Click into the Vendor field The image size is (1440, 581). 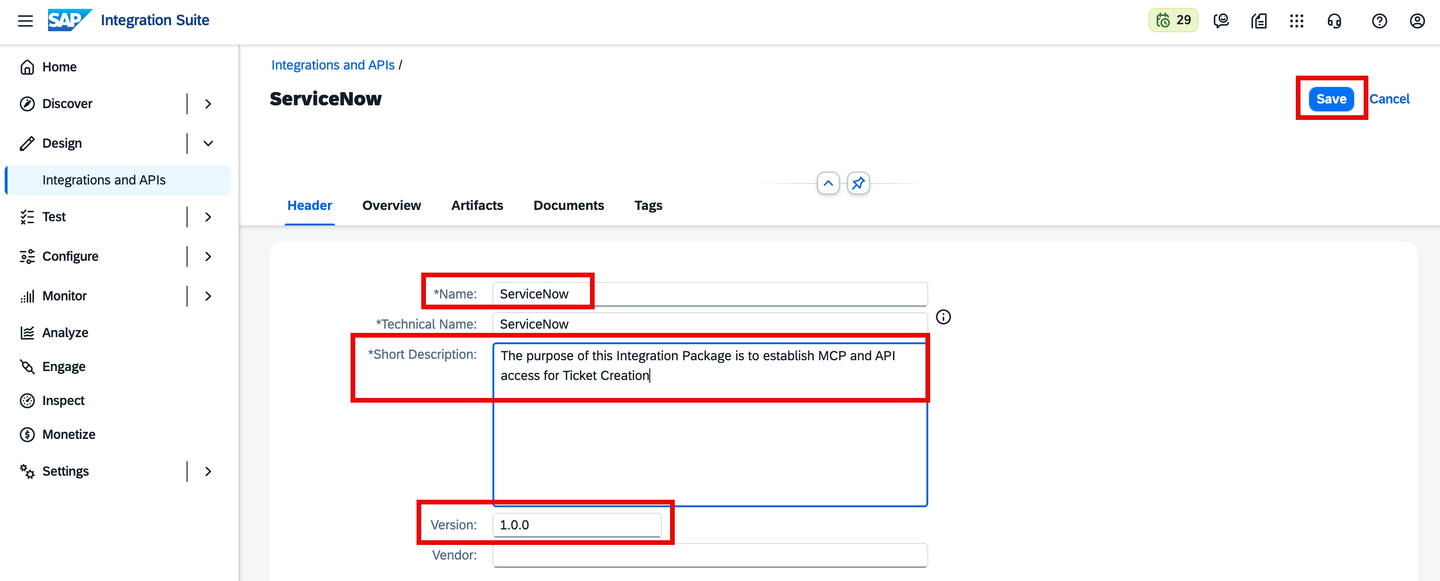coord(710,555)
